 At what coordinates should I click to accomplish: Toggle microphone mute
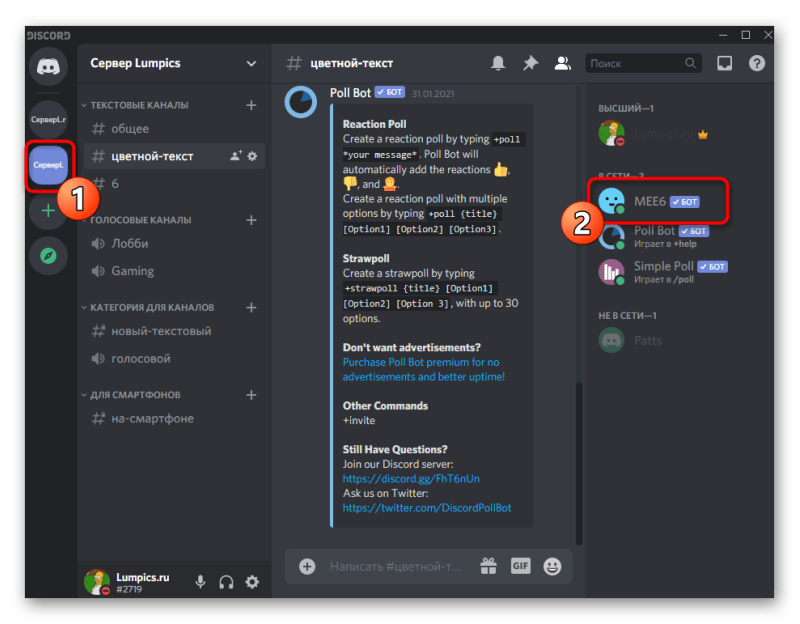[201, 582]
